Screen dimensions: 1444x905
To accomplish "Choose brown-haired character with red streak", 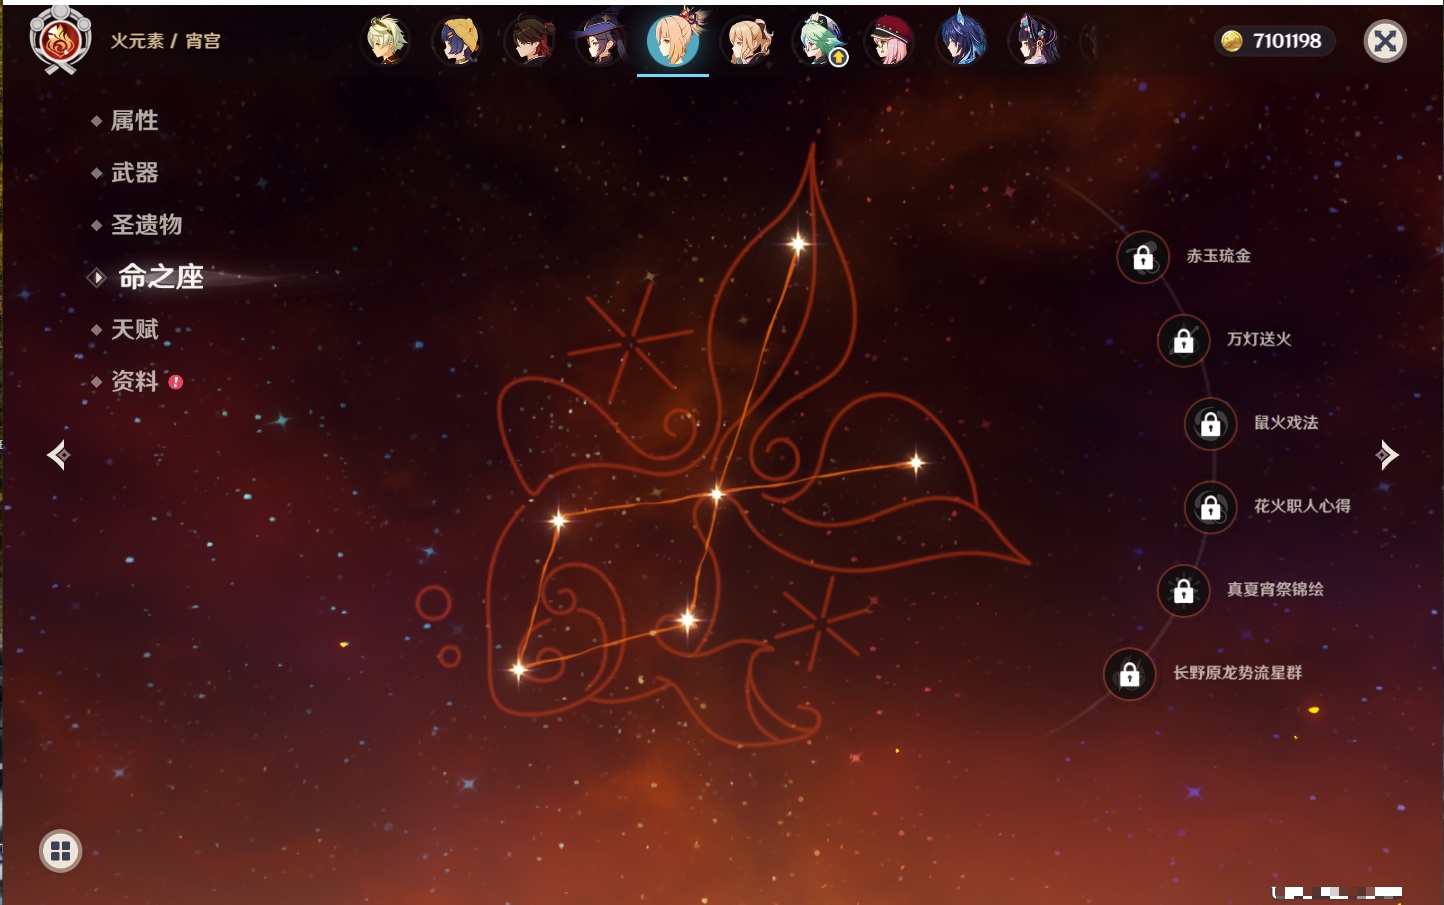I will pyautogui.click(x=530, y=41).
